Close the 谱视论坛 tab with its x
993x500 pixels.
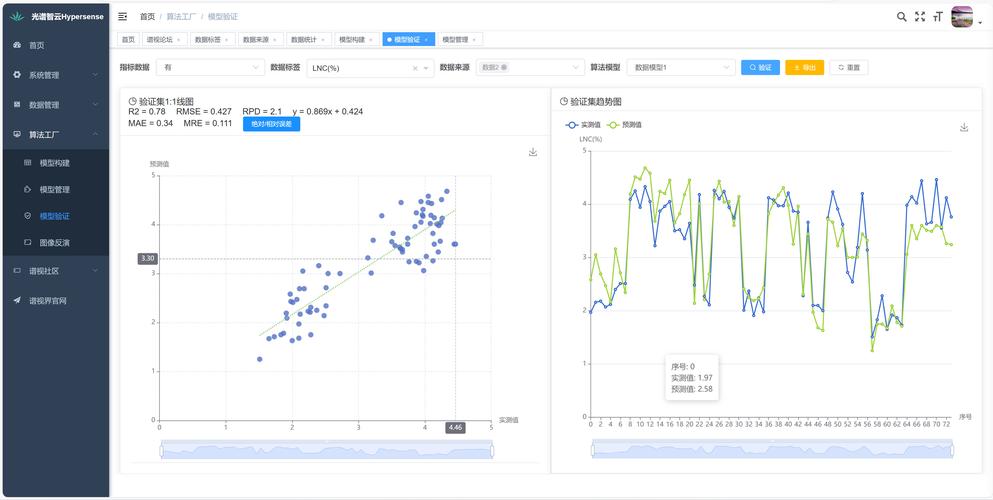pyautogui.click(x=179, y=40)
